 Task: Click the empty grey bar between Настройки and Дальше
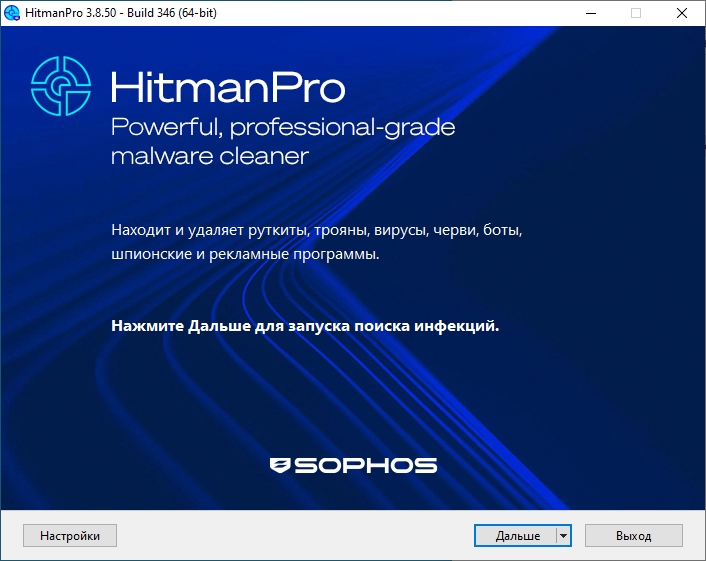click(295, 536)
